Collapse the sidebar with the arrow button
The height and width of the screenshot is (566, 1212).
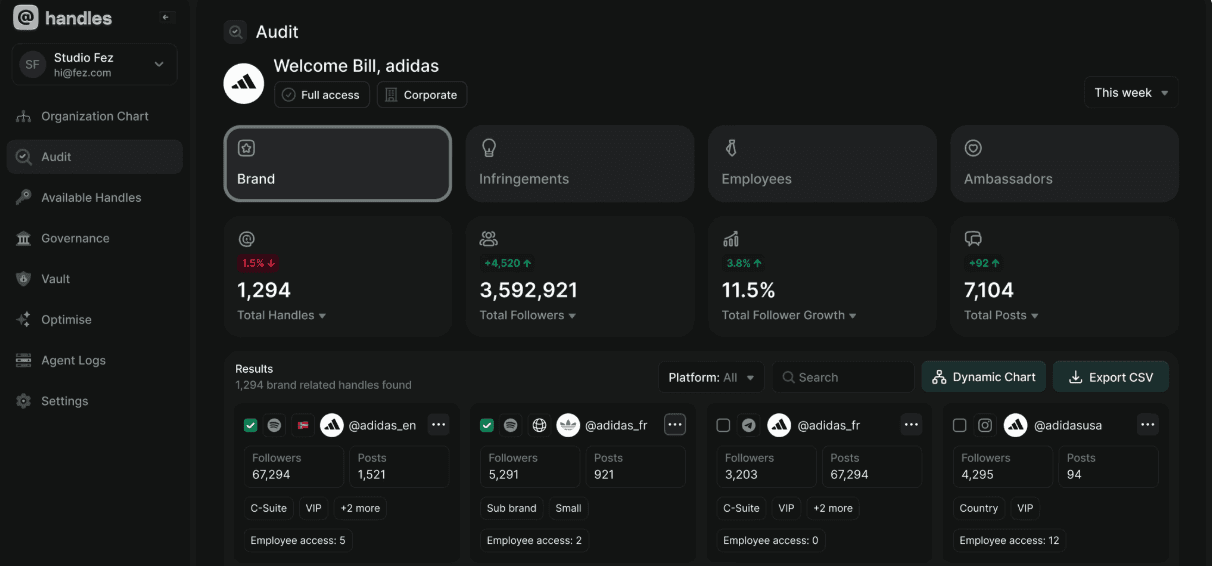click(166, 17)
